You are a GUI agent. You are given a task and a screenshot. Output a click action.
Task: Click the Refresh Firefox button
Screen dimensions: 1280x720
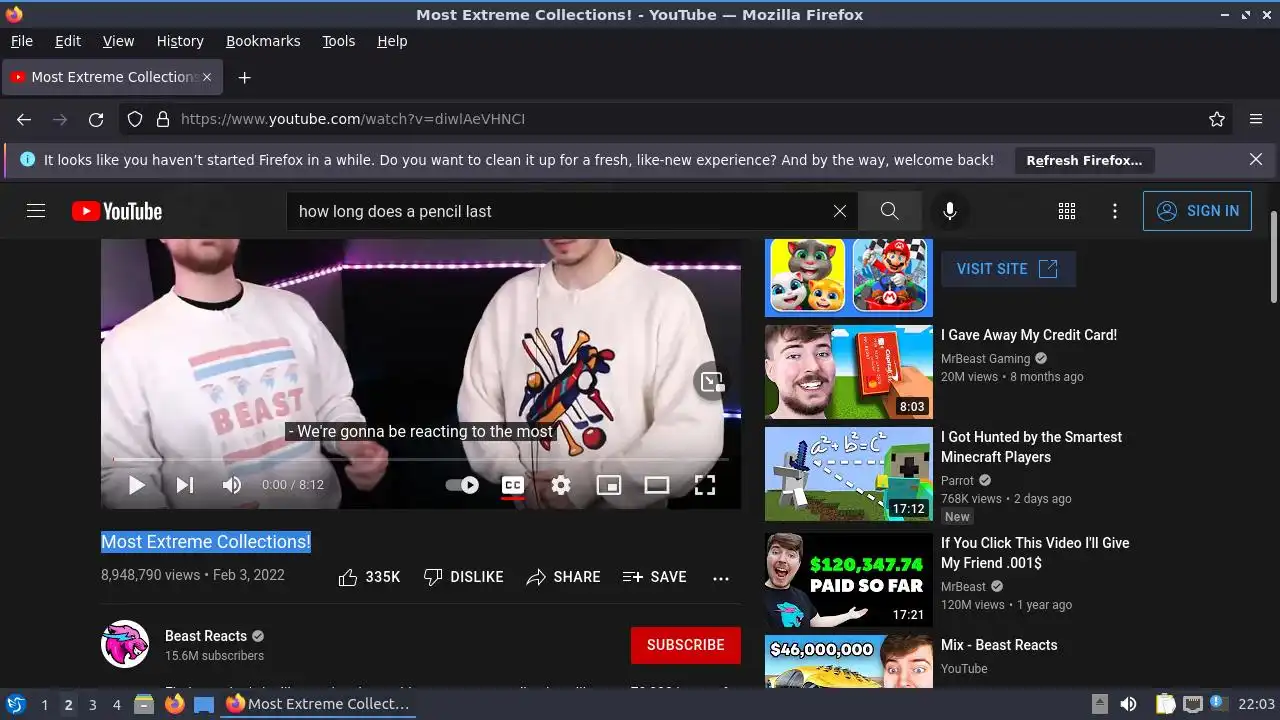pos(1084,160)
